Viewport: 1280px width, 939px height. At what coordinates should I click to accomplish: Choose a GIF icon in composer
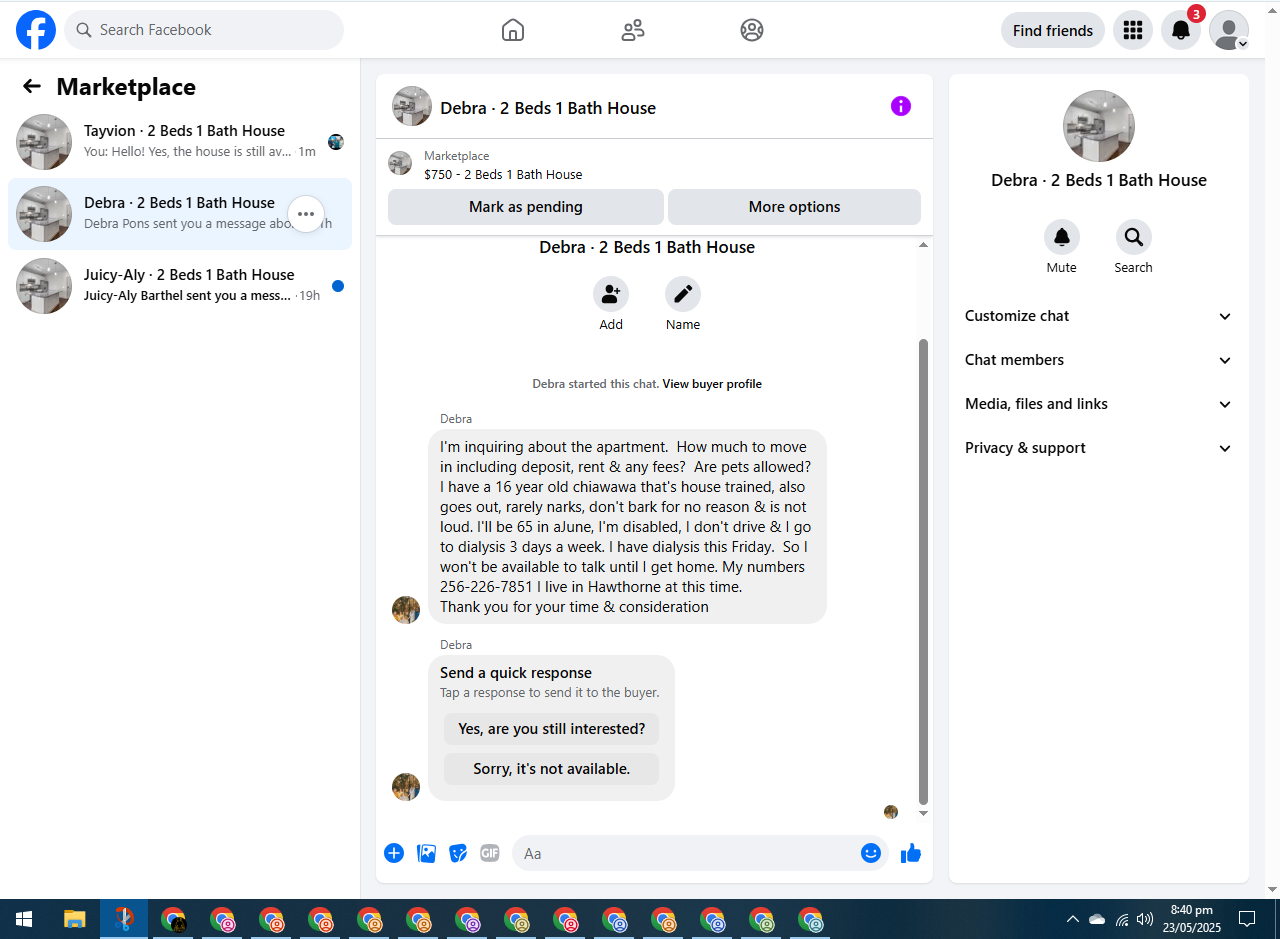click(x=489, y=853)
